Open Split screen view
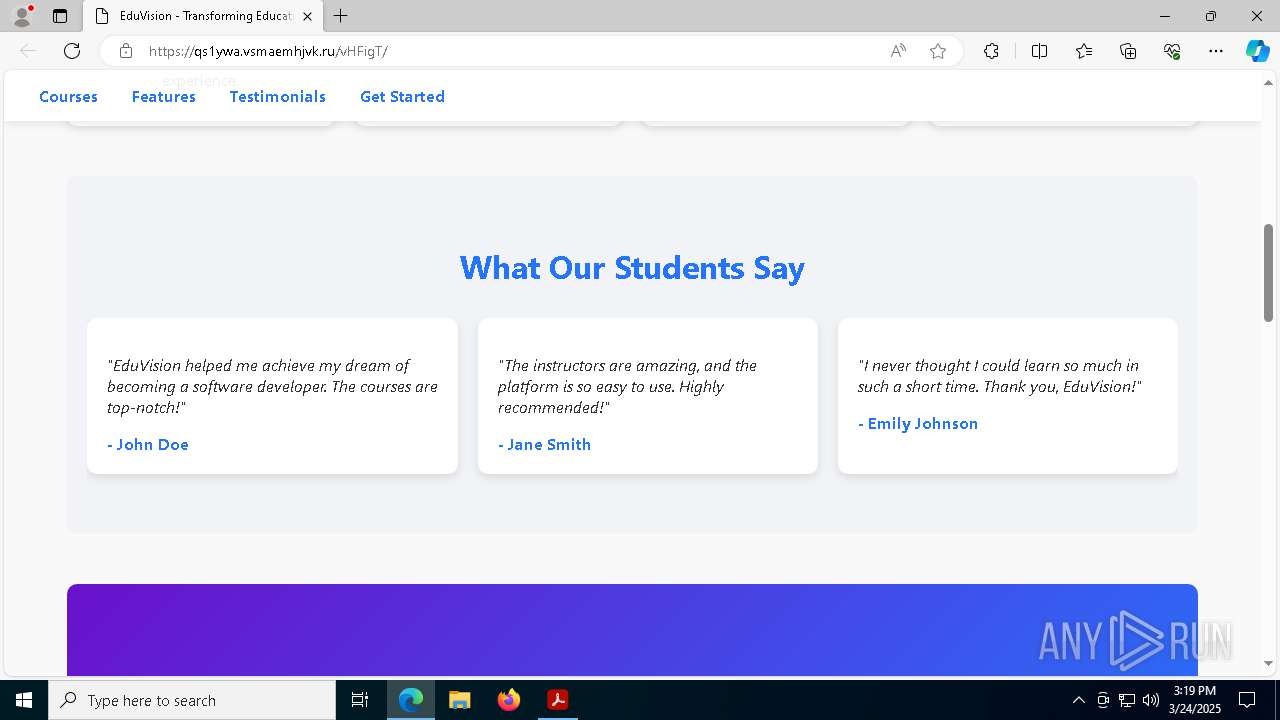The image size is (1280, 720). 1039,51
